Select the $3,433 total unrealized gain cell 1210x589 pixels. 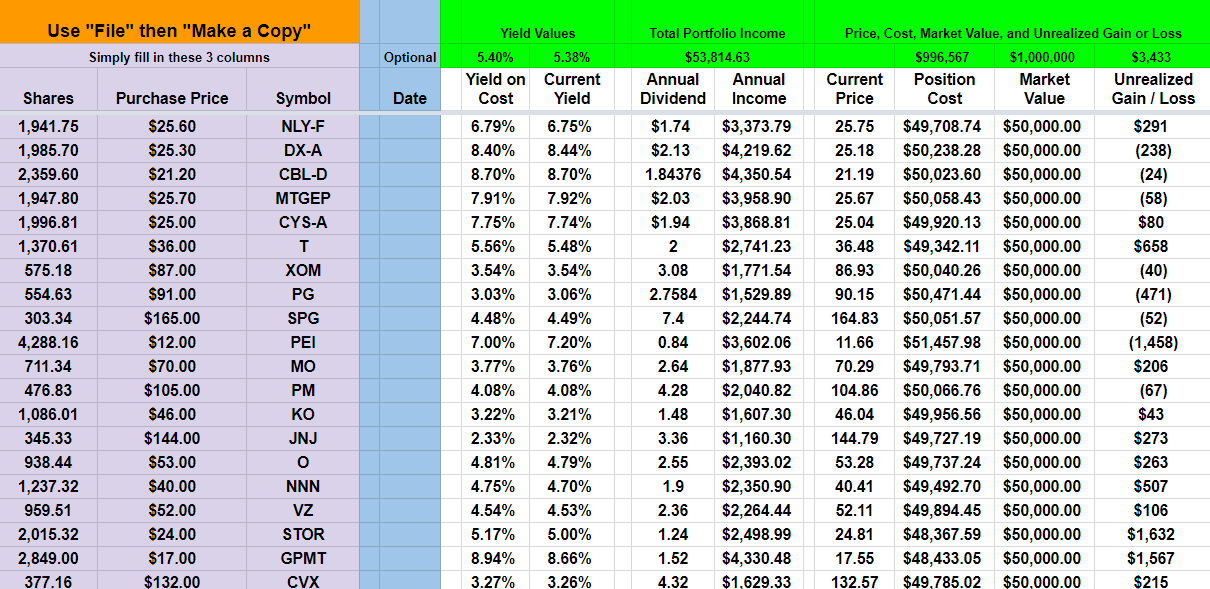tap(1152, 57)
